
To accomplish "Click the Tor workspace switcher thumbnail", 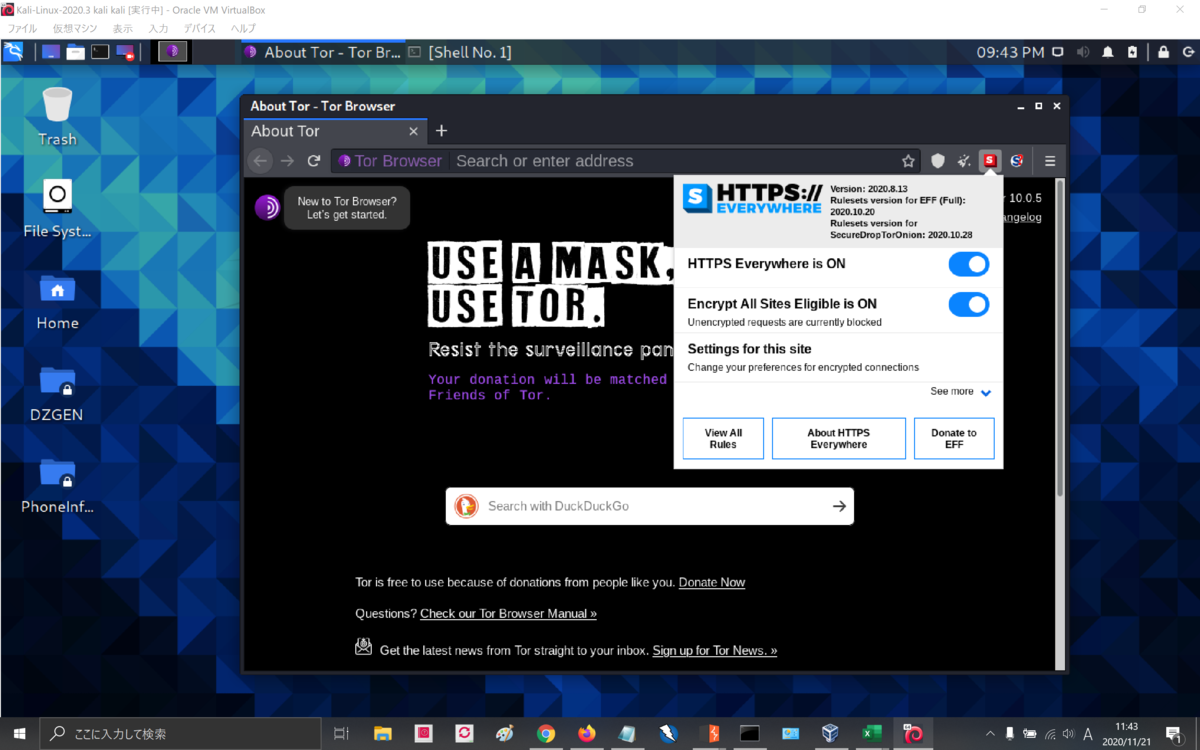I will point(172,52).
